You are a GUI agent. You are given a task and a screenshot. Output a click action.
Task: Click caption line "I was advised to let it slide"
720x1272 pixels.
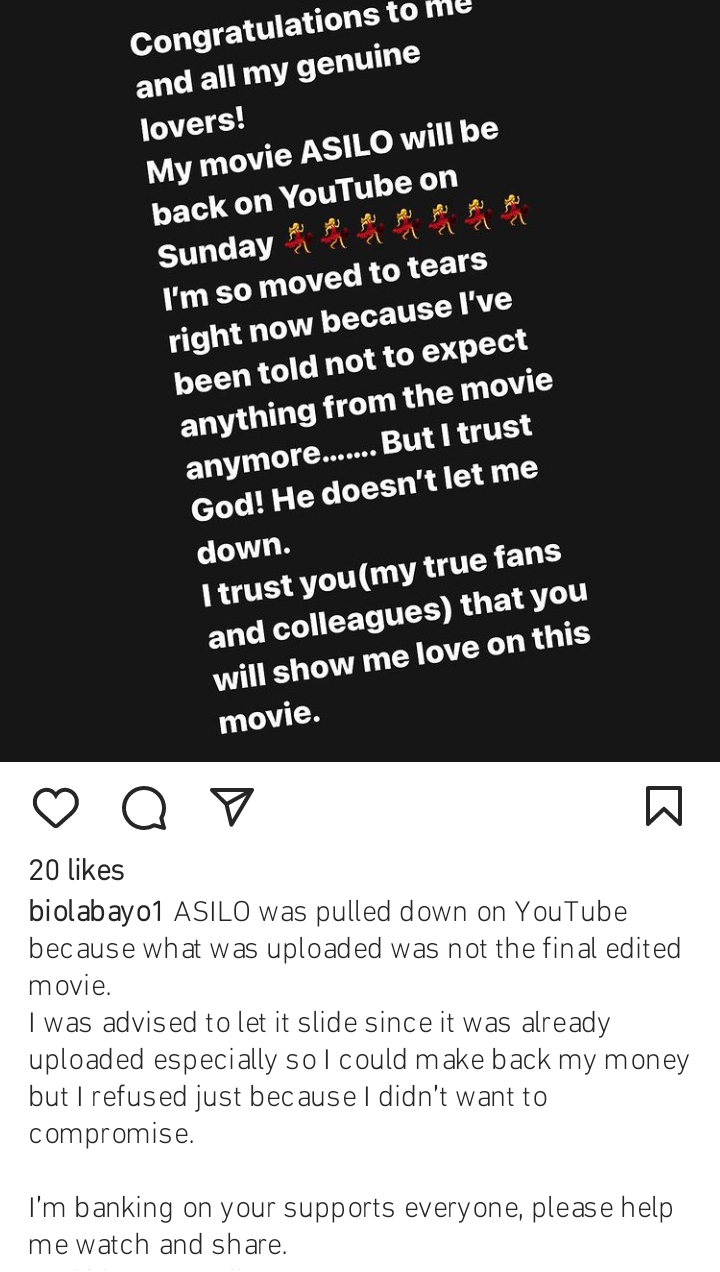(320, 1023)
